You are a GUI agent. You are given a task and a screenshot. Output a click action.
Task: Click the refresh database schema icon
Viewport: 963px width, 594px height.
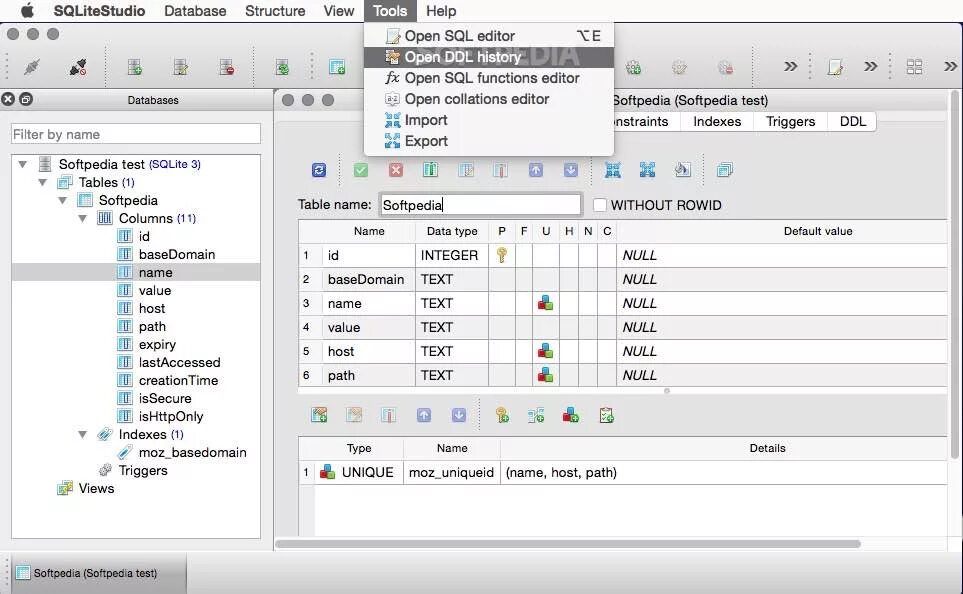coord(283,66)
